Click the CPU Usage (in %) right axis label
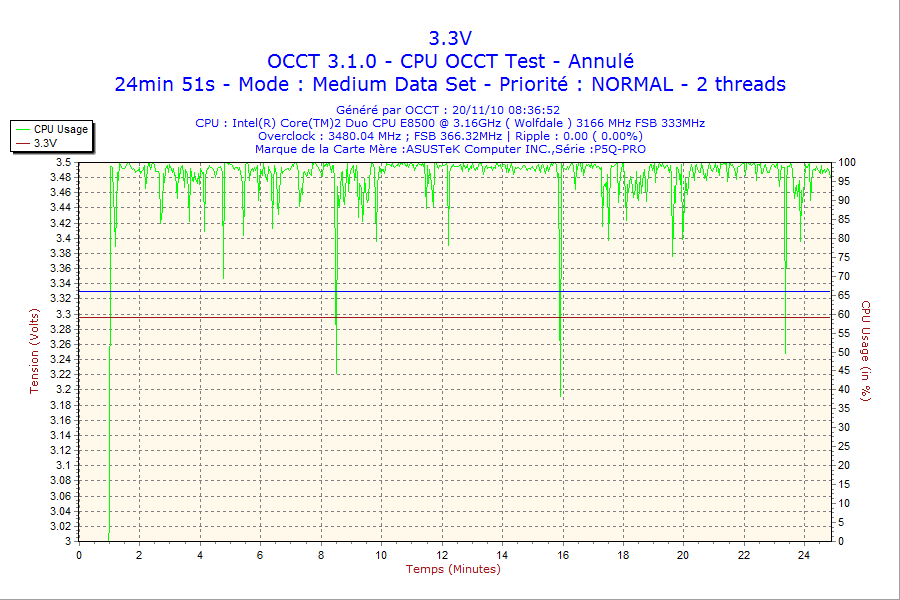The width and height of the screenshot is (900, 600). pyautogui.click(x=866, y=350)
